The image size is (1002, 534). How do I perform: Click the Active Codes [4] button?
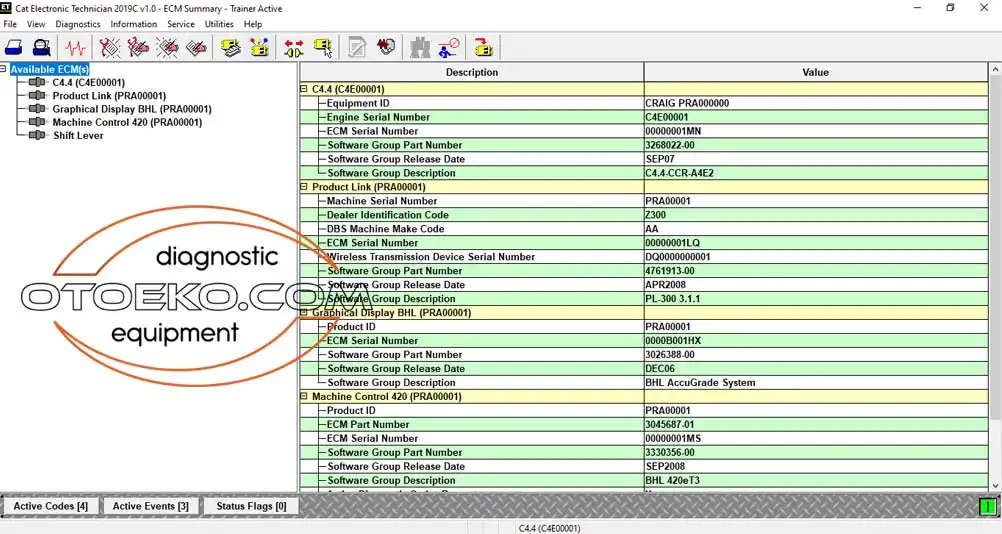50,506
